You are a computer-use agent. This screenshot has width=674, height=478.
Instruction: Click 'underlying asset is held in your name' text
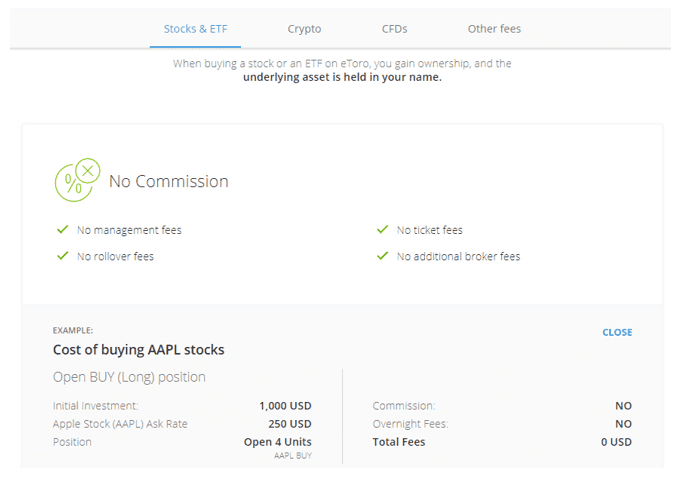click(342, 77)
